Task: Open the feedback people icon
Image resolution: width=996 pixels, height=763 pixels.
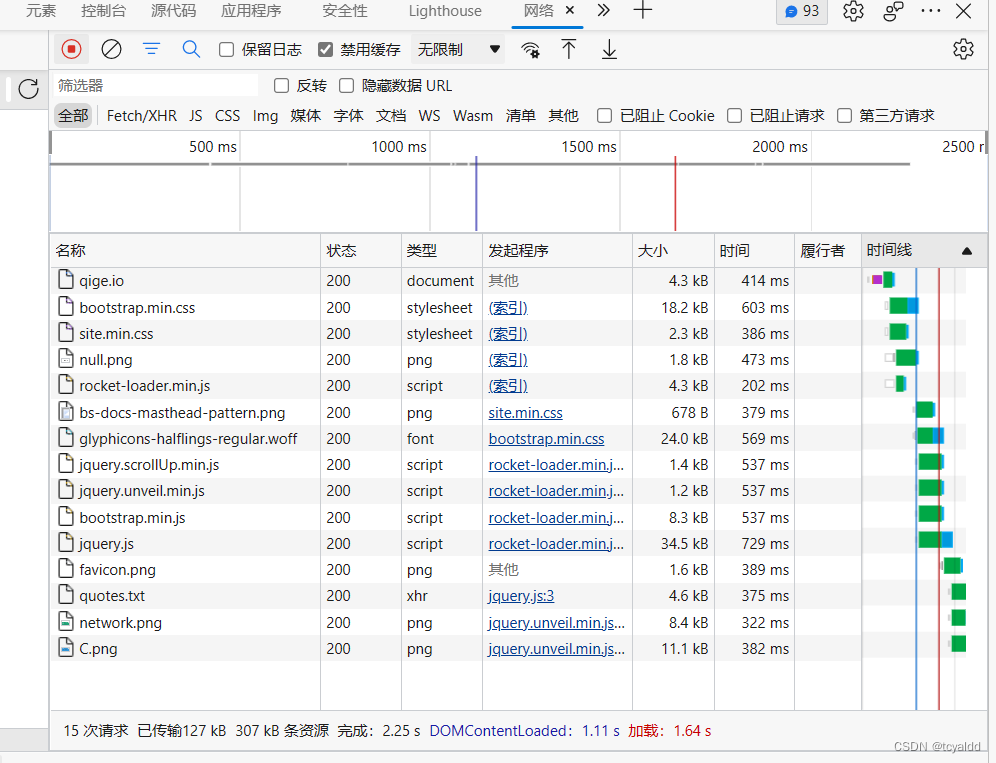Action: coord(893,11)
